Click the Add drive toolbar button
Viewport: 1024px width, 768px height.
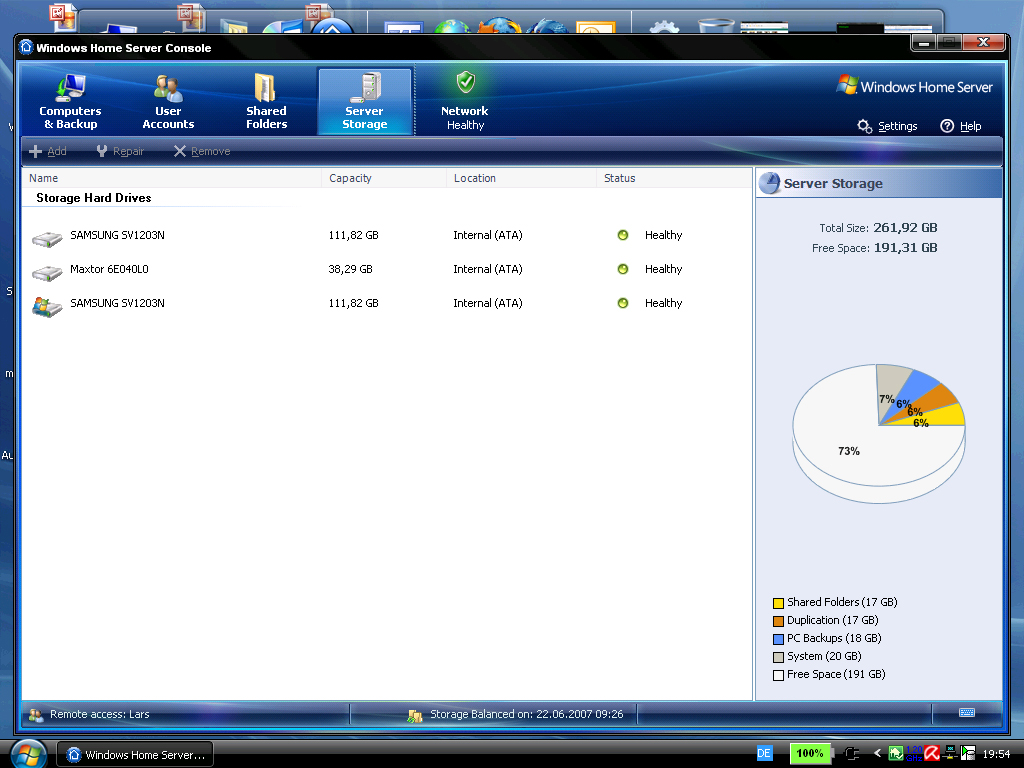click(x=48, y=152)
